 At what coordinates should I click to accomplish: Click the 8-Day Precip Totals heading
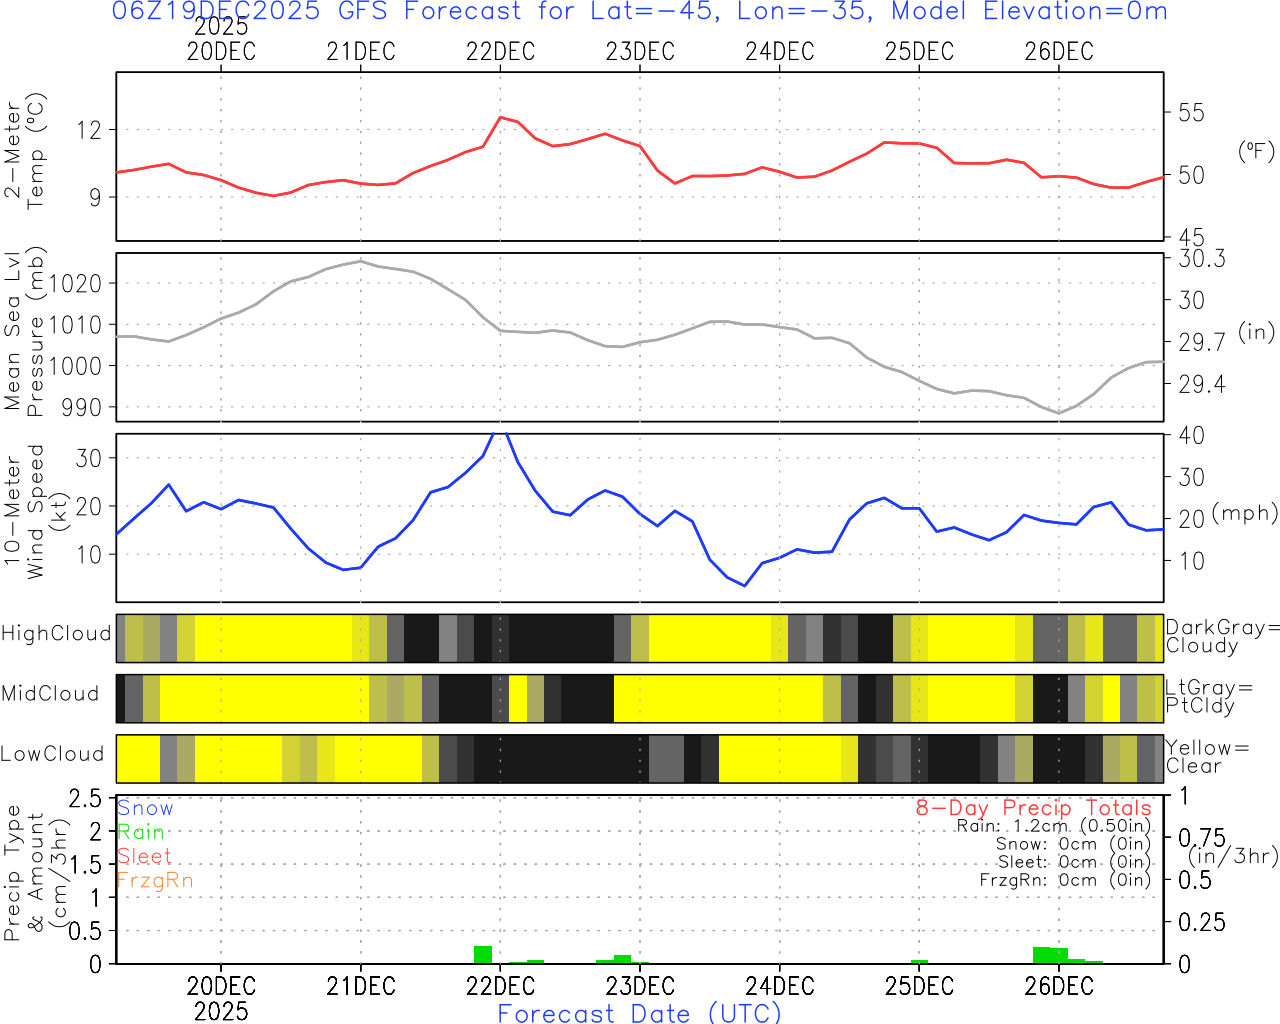tap(1033, 808)
